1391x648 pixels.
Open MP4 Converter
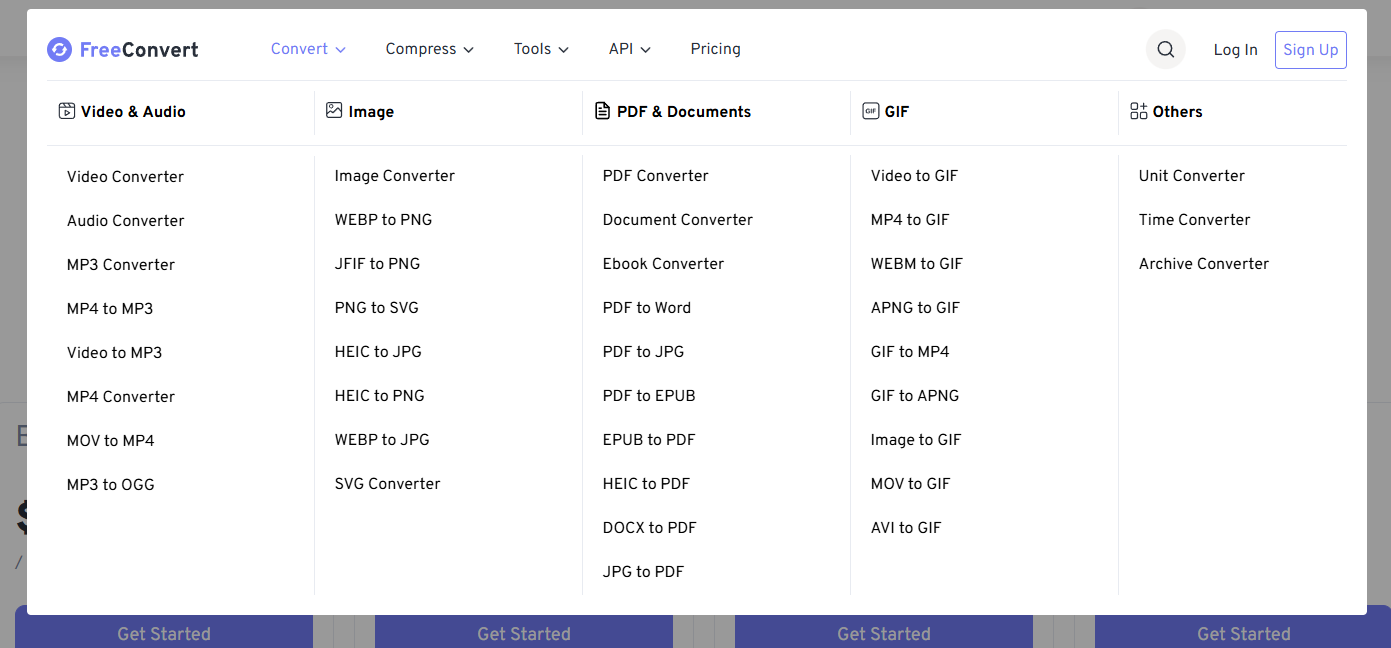tap(121, 397)
